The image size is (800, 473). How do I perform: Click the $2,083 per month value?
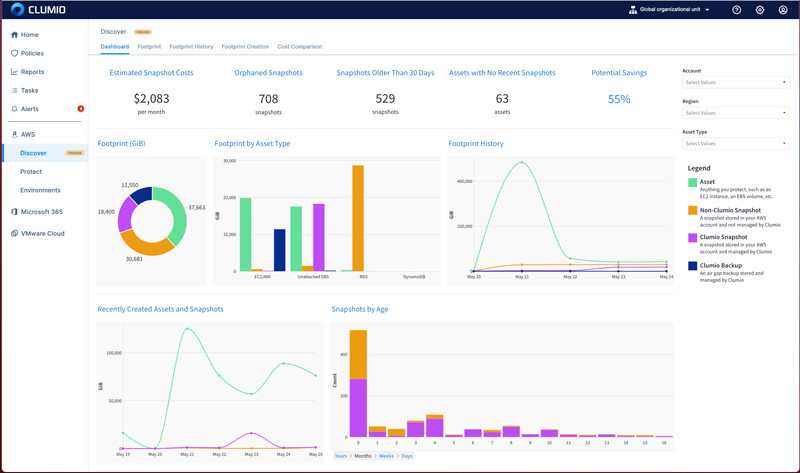[x=152, y=98]
